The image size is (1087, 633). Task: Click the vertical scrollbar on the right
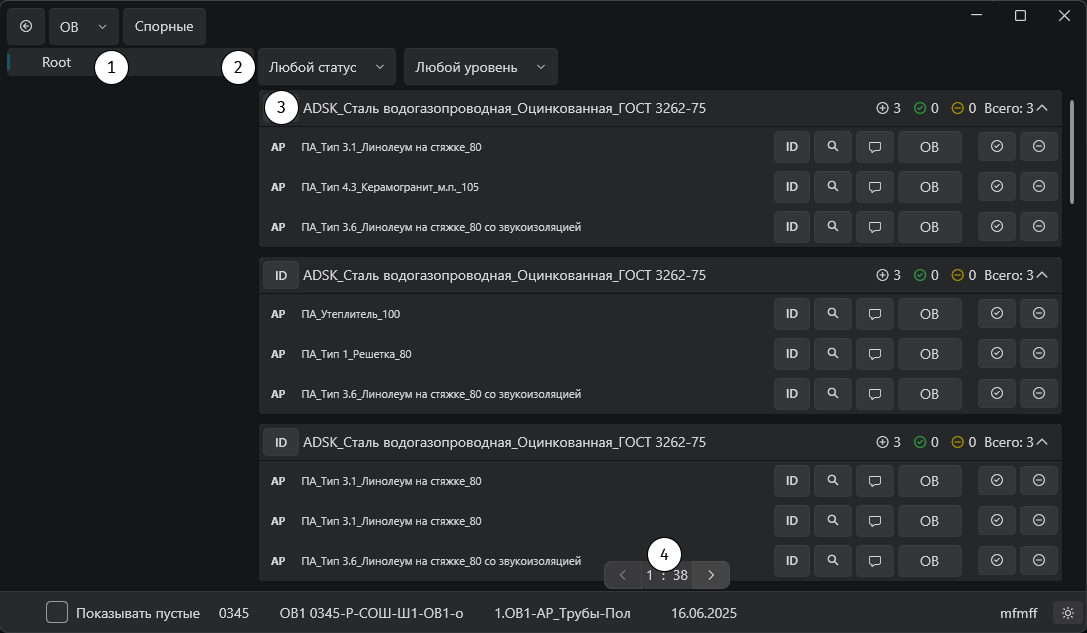pyautogui.click(x=1072, y=151)
